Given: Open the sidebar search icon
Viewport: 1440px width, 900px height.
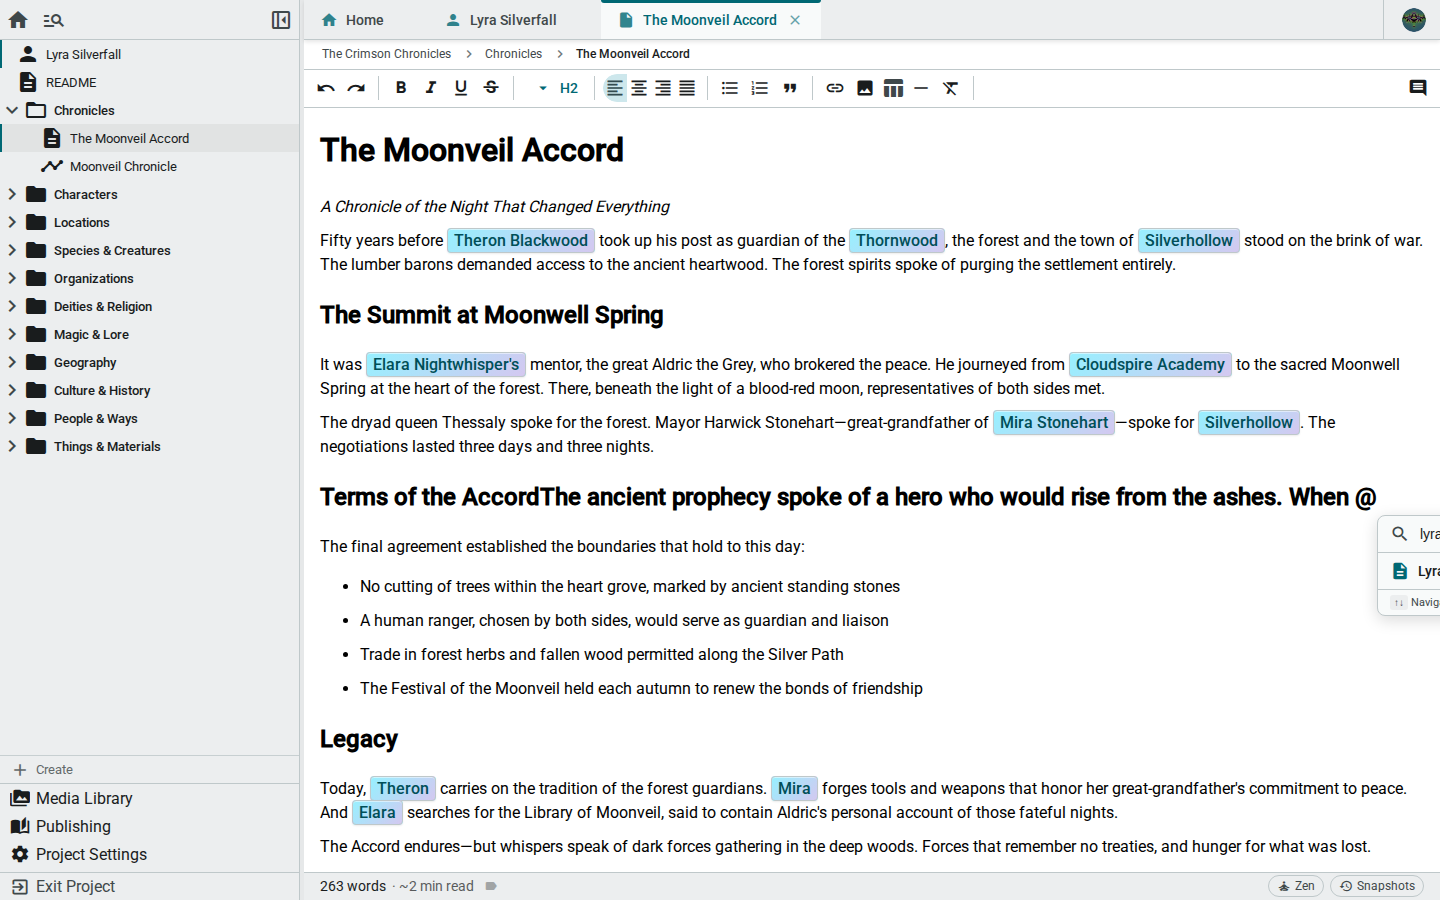Looking at the screenshot, I should (54, 20).
